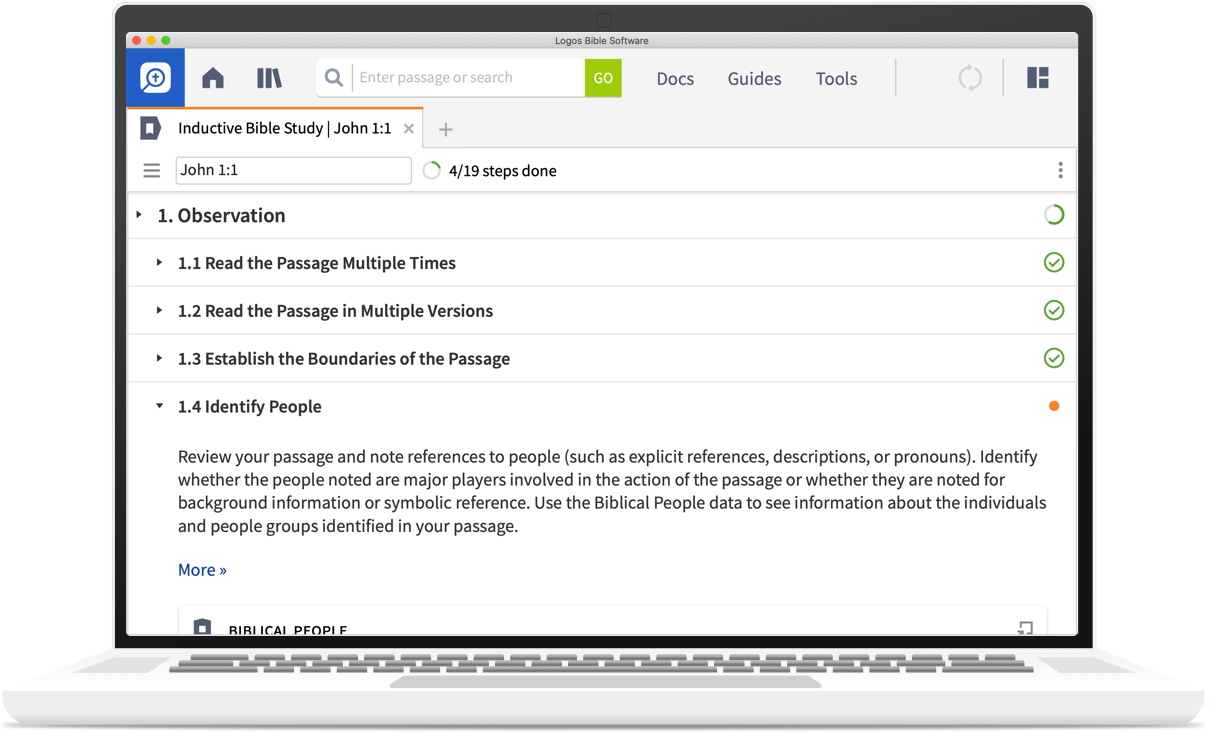Click the BIBLICAL PEOPLE section header

pos(287,629)
